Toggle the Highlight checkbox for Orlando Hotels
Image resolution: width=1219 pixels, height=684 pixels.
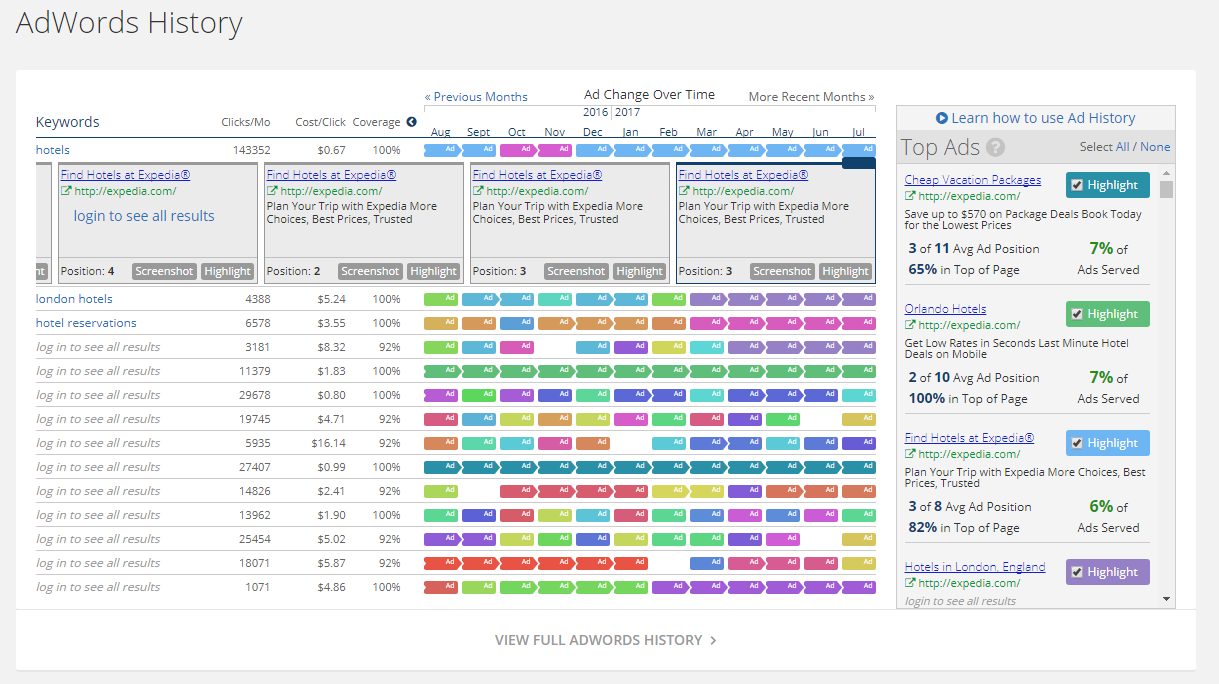(1077, 314)
